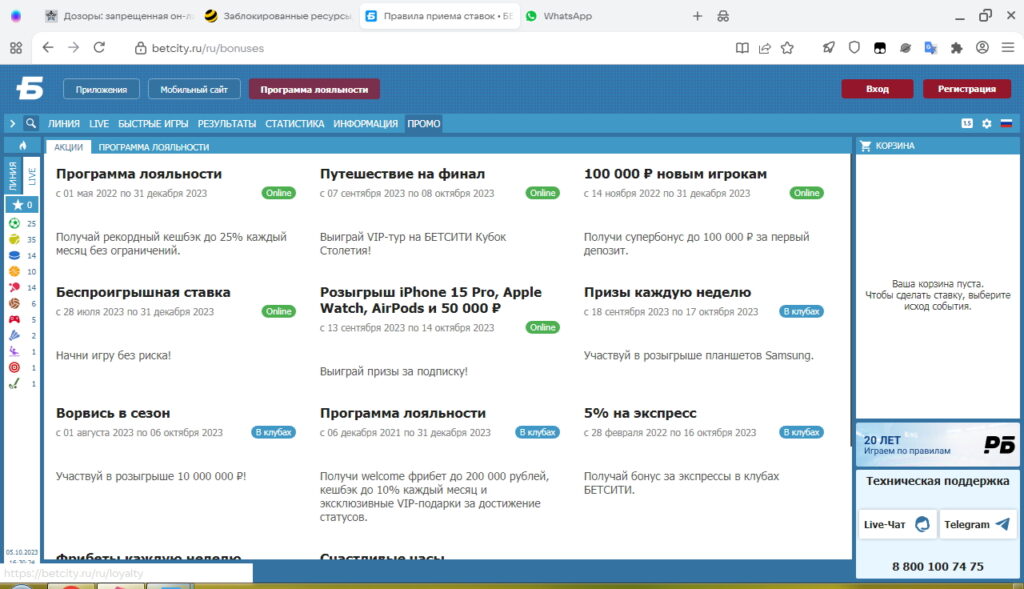Click the search magnifier icon
The image size is (1024, 589).
coord(31,123)
